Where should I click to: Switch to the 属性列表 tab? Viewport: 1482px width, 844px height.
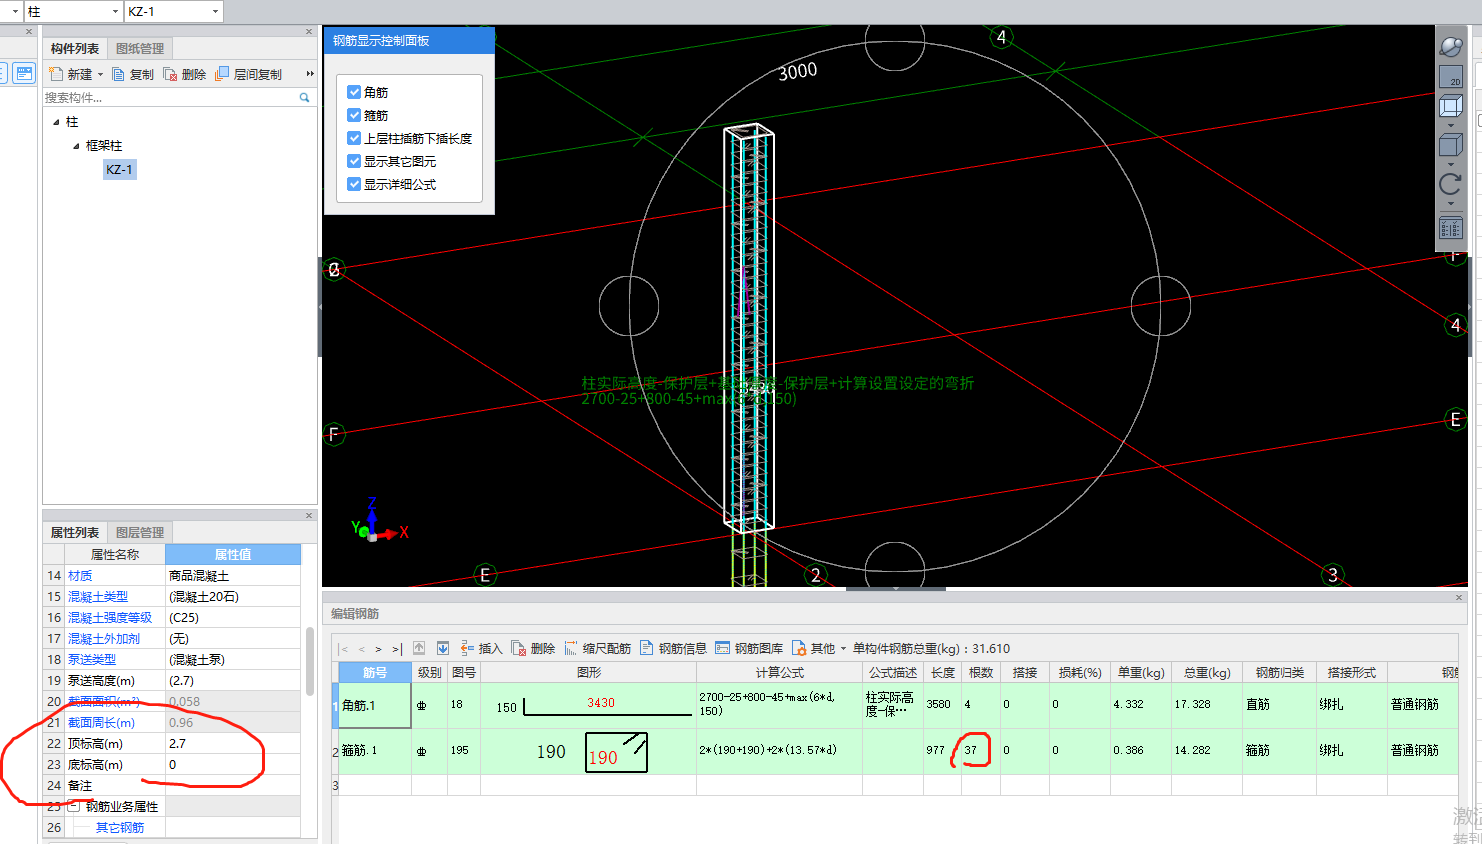(x=75, y=532)
